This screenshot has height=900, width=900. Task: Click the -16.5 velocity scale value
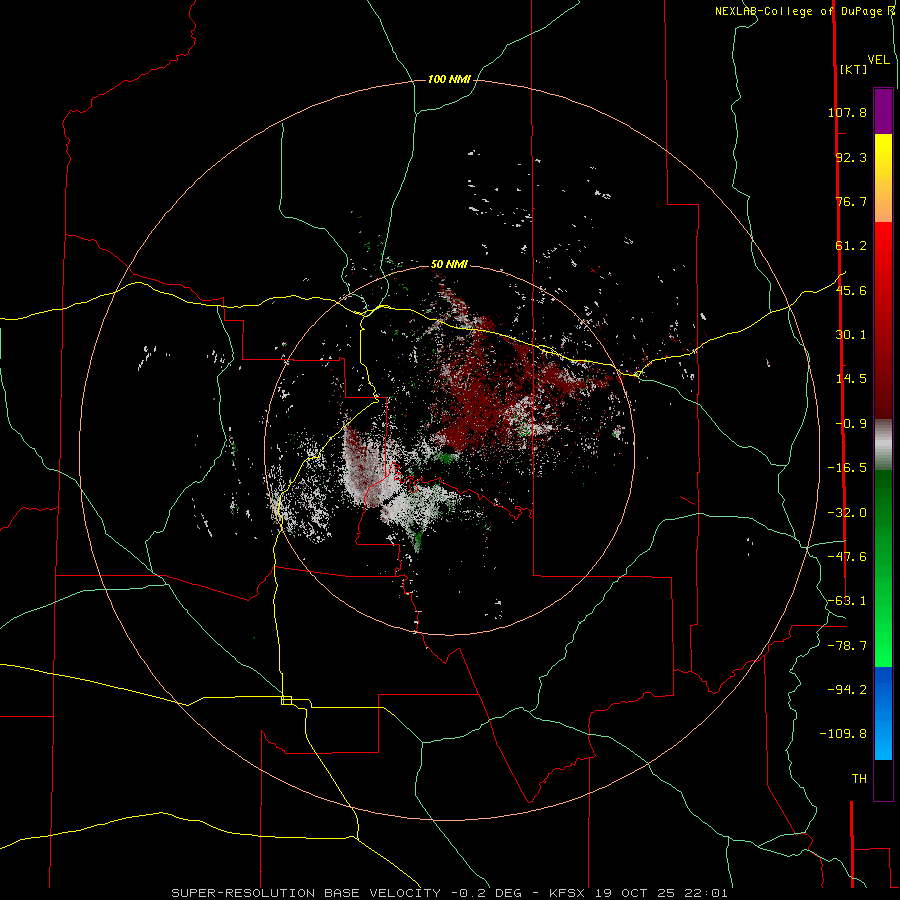847,468
